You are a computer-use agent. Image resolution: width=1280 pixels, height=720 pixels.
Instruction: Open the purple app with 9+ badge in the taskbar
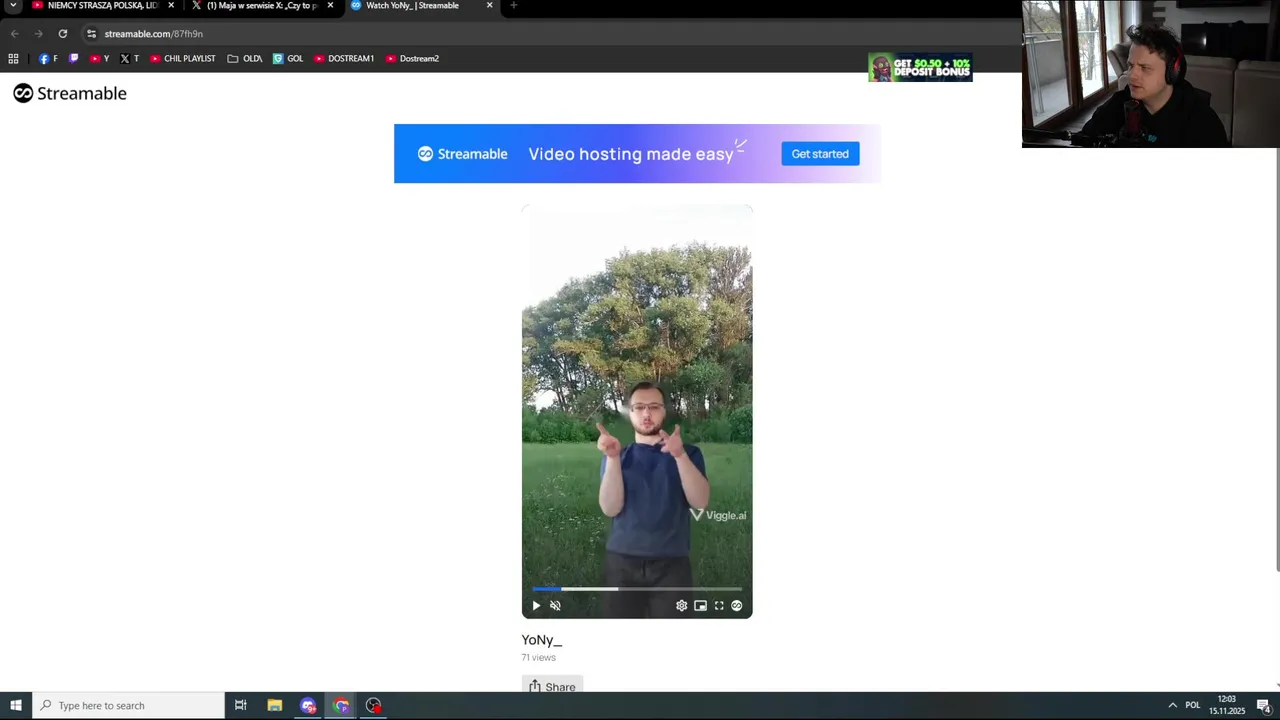pos(308,705)
